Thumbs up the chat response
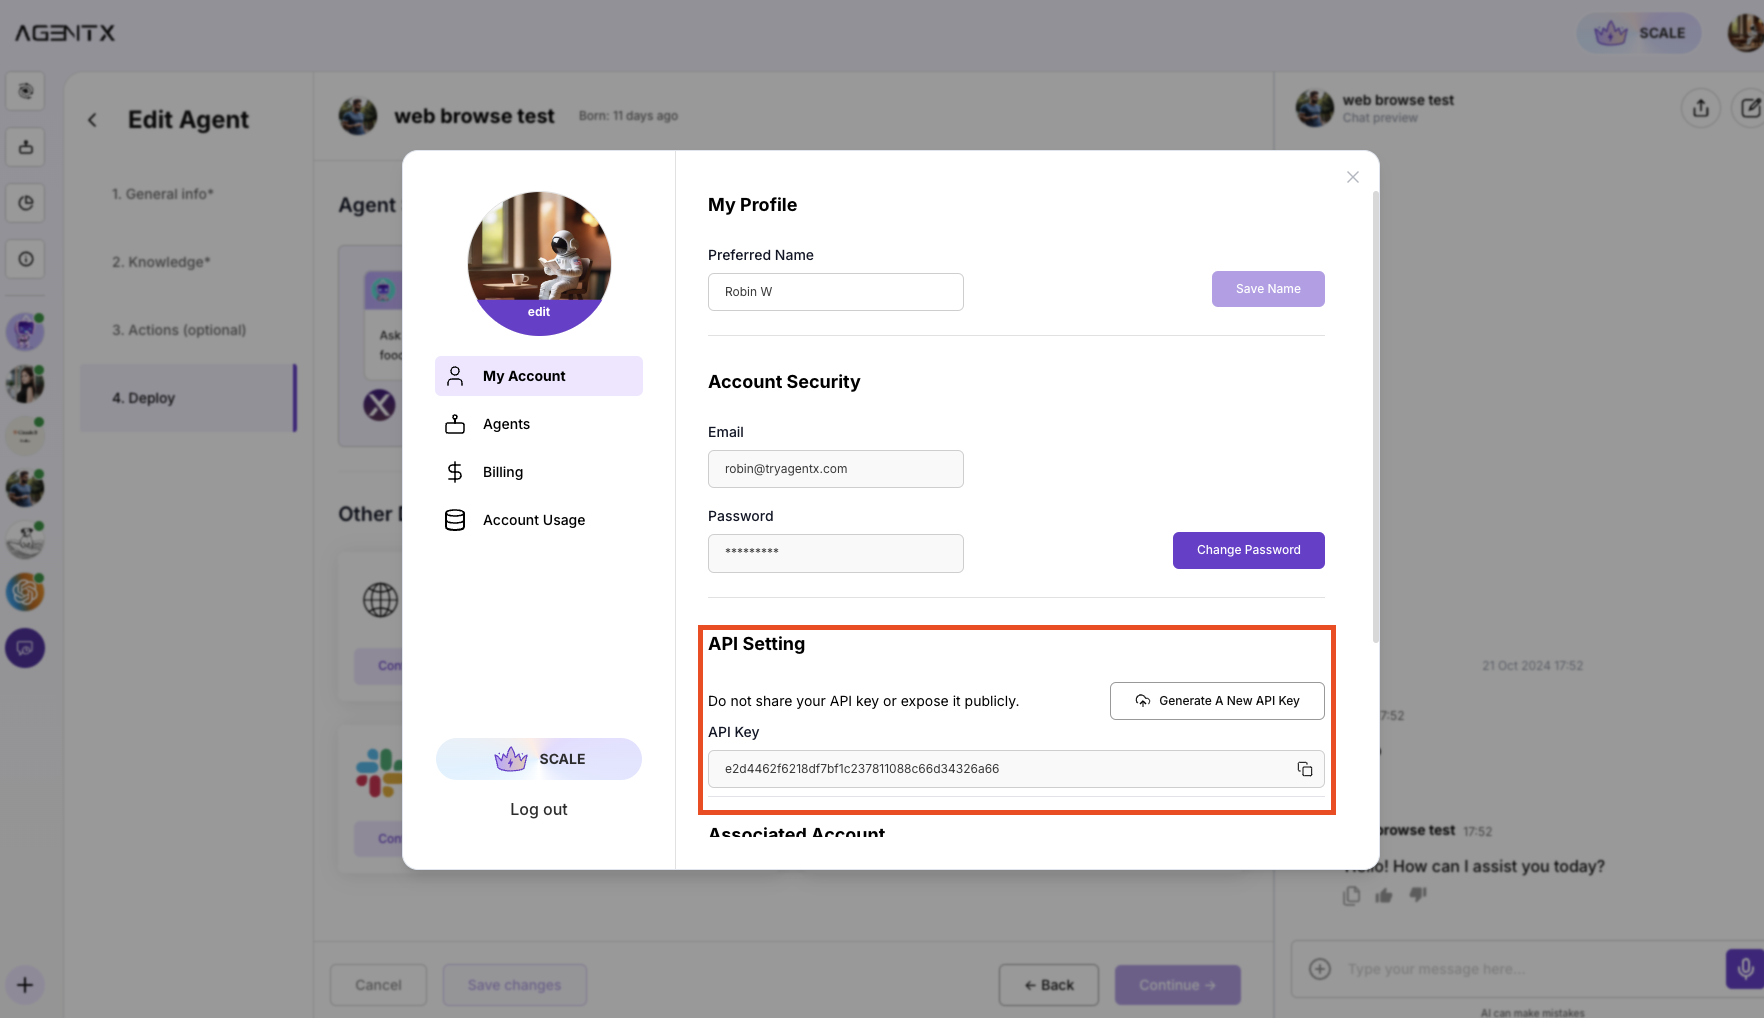 pos(1384,896)
